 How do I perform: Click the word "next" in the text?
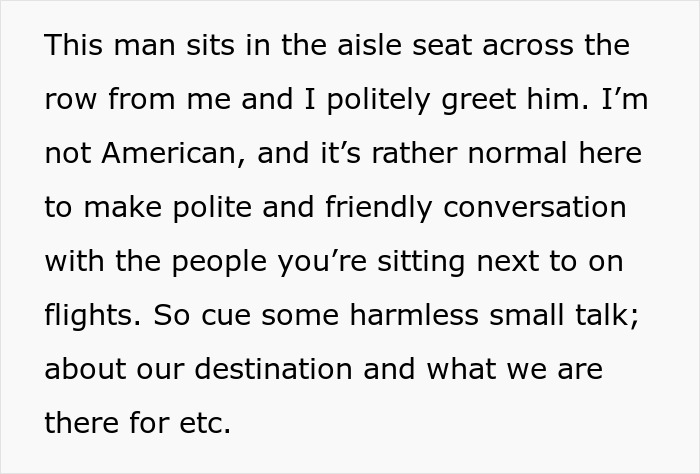tap(508, 263)
